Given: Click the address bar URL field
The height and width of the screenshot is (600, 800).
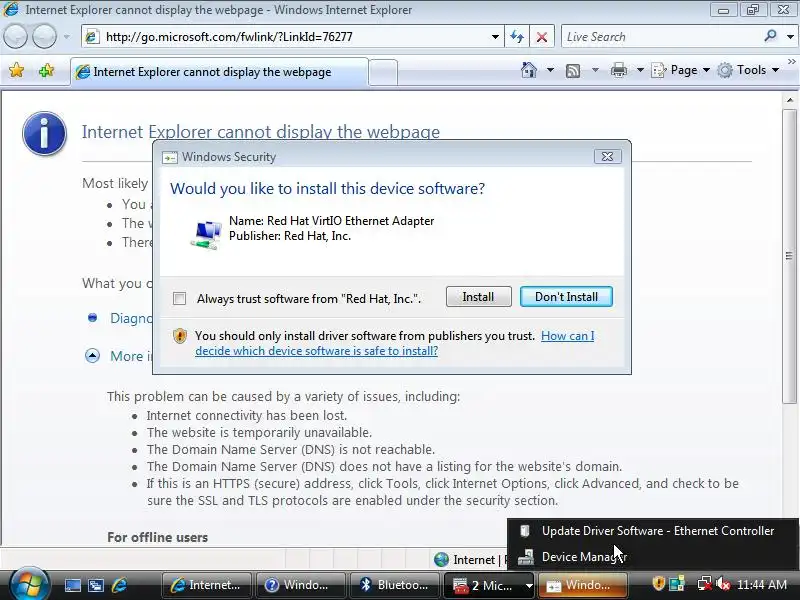Looking at the screenshot, I should 291,37.
